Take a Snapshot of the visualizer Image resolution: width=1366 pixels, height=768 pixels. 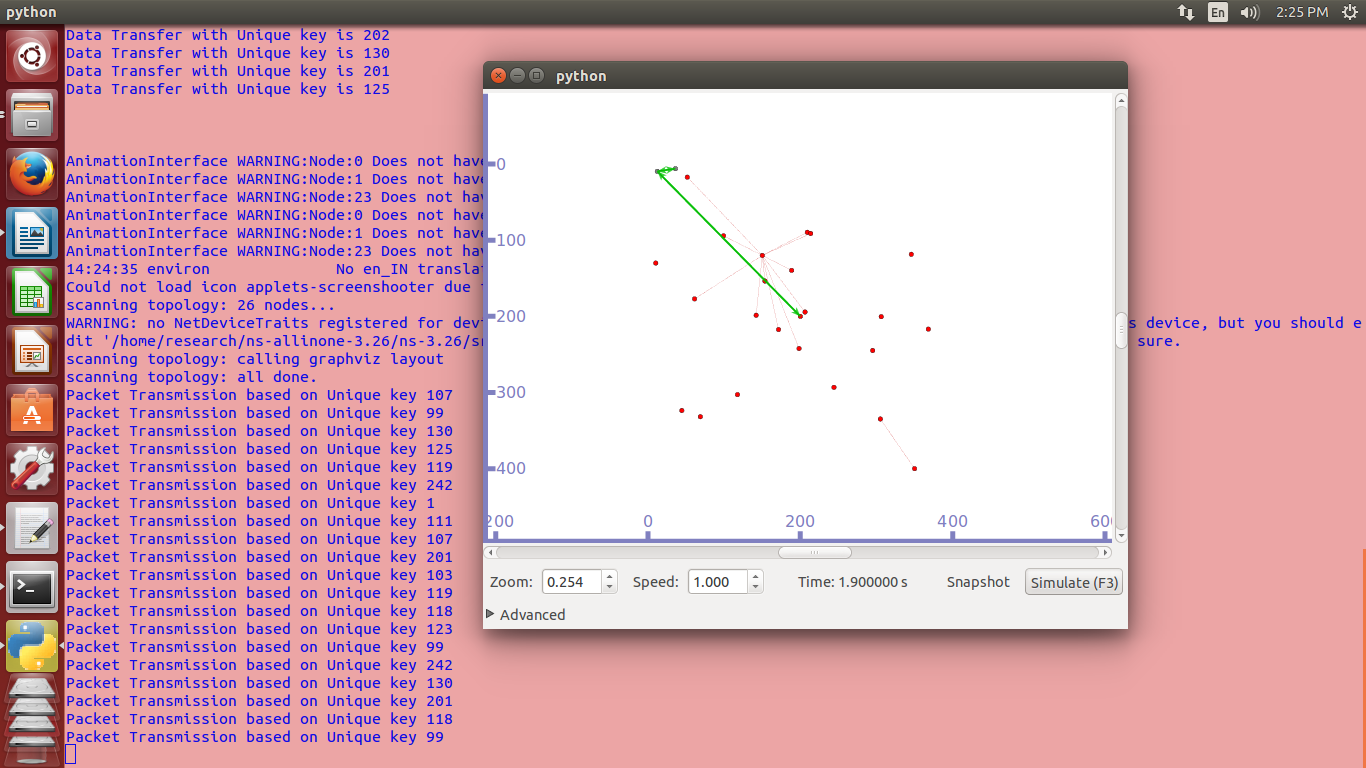click(x=978, y=582)
